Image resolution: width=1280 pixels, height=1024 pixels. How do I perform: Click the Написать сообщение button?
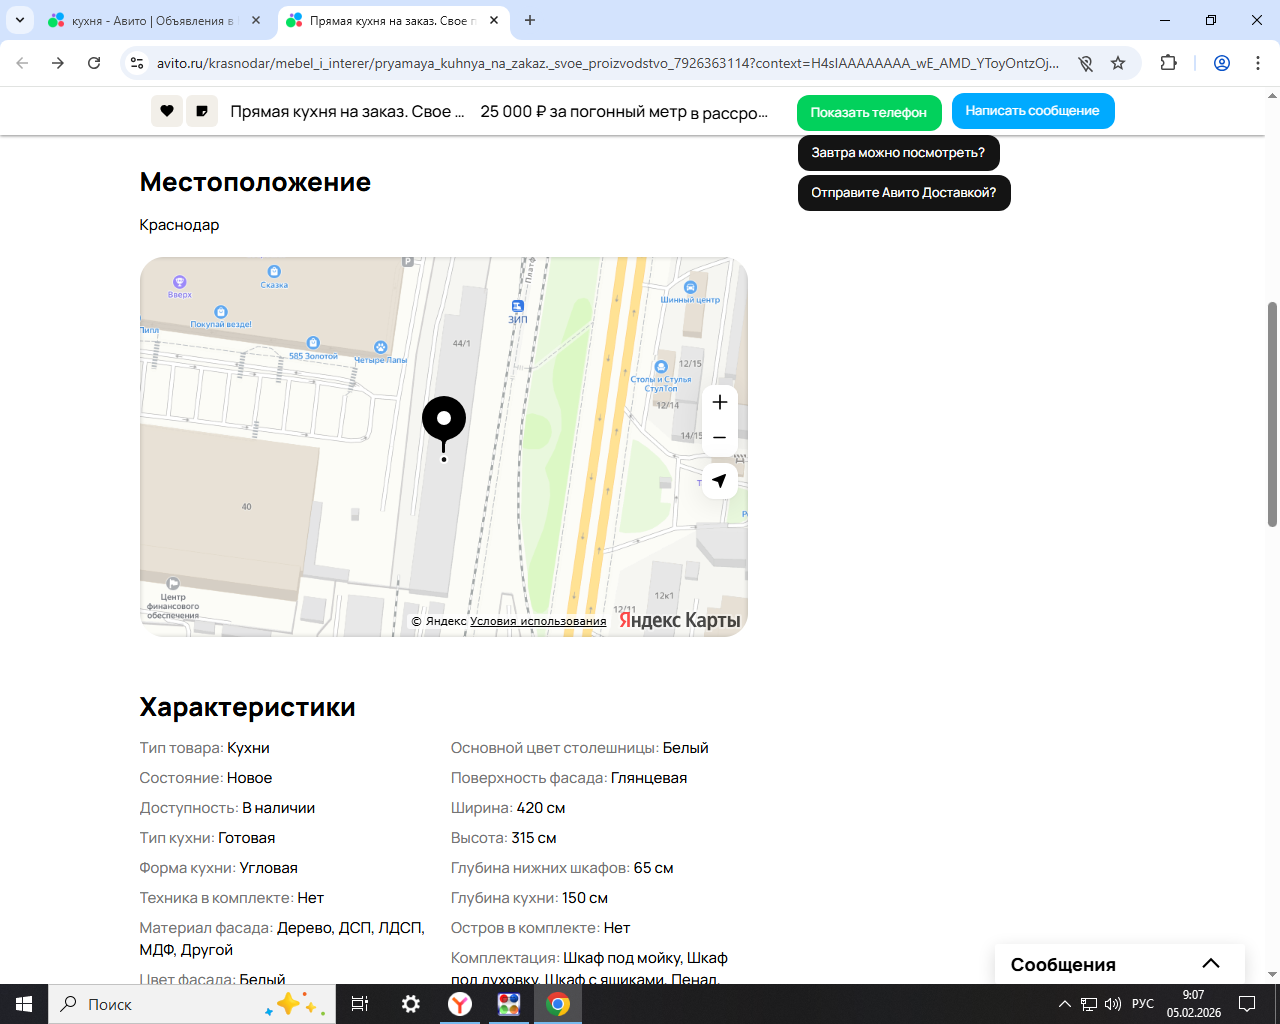(1033, 111)
